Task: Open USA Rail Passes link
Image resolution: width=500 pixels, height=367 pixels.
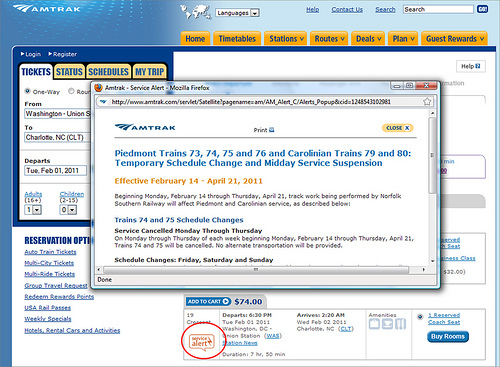Action: tap(47, 307)
